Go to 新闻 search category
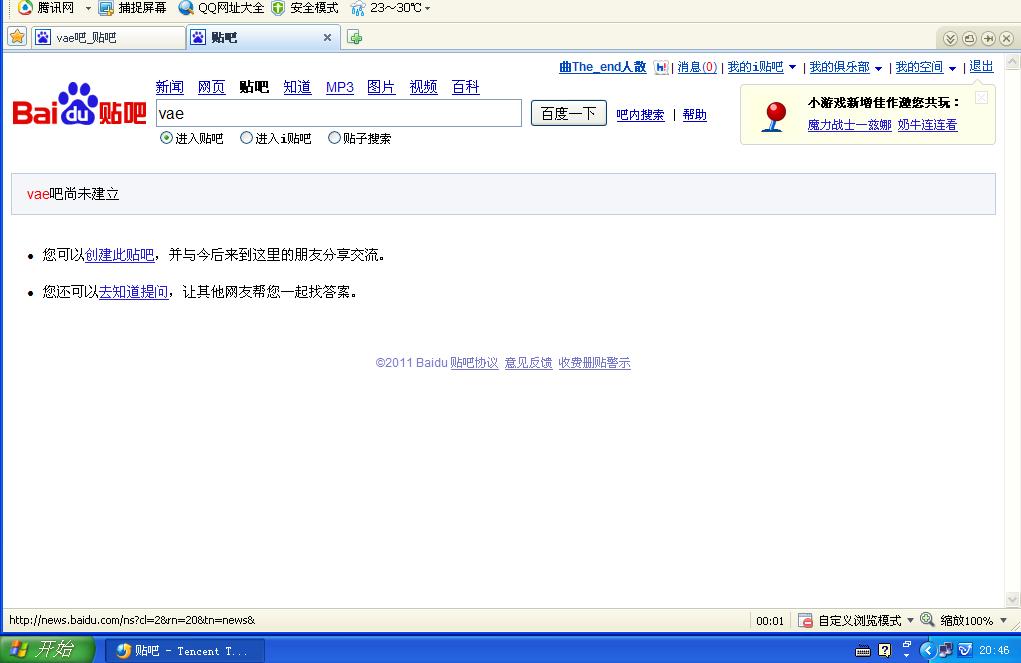Screen dimensions: 1021x663 tap(169, 87)
